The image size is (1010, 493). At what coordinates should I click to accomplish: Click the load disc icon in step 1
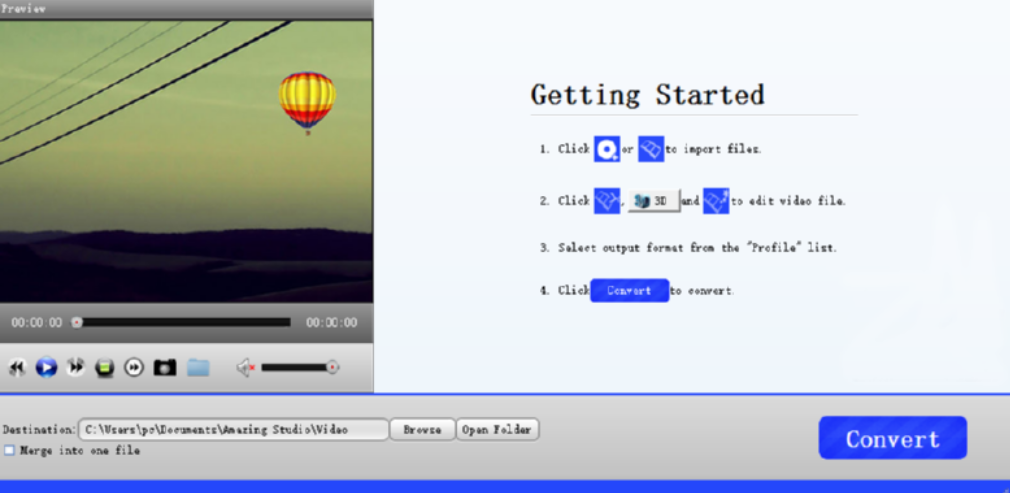pos(607,149)
